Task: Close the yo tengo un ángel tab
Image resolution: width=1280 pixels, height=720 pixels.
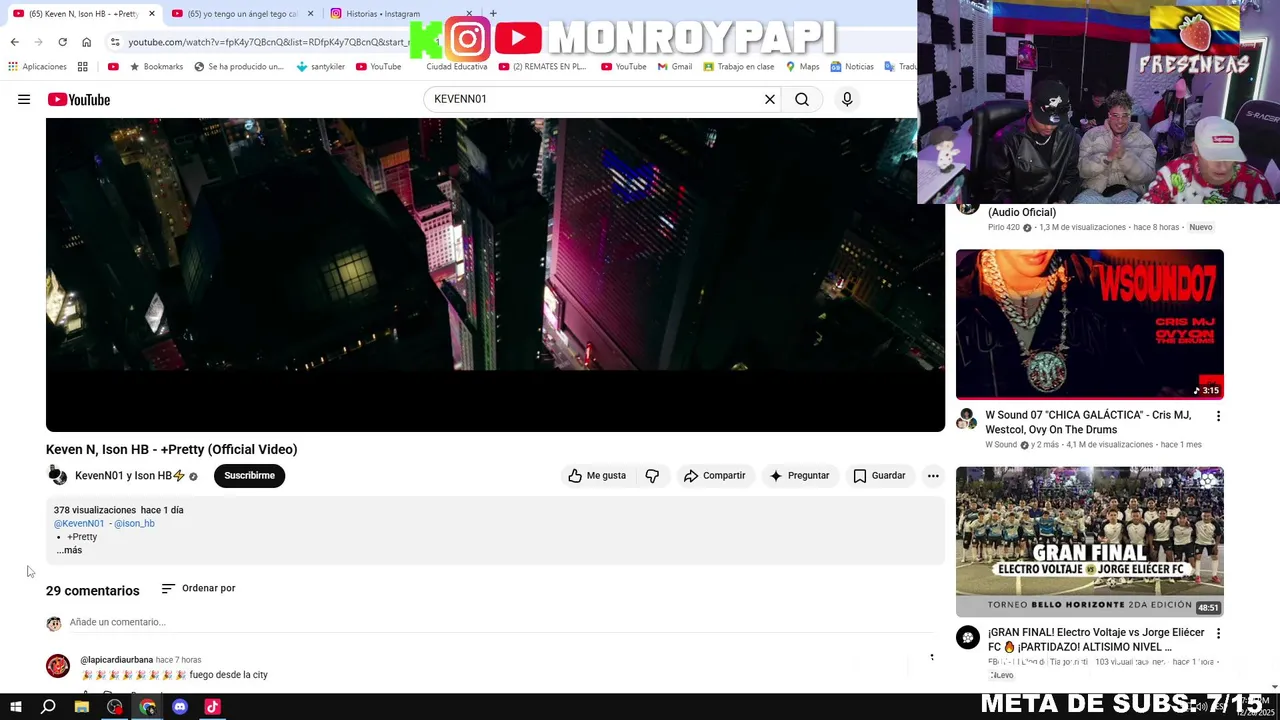Action: pos(311,14)
